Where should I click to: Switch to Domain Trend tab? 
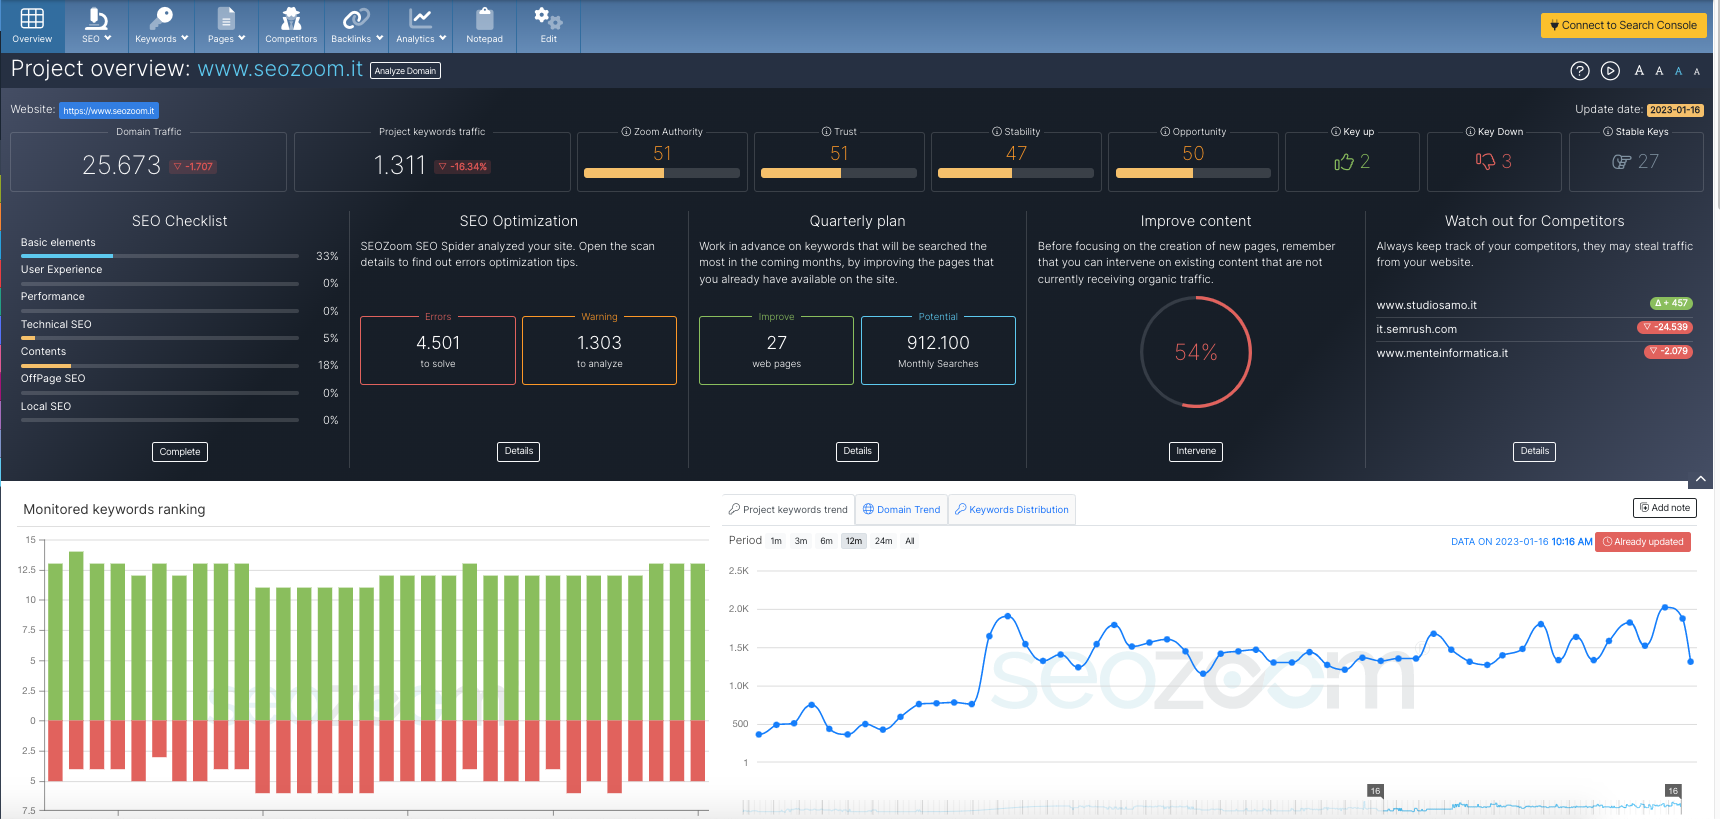[x=901, y=509]
